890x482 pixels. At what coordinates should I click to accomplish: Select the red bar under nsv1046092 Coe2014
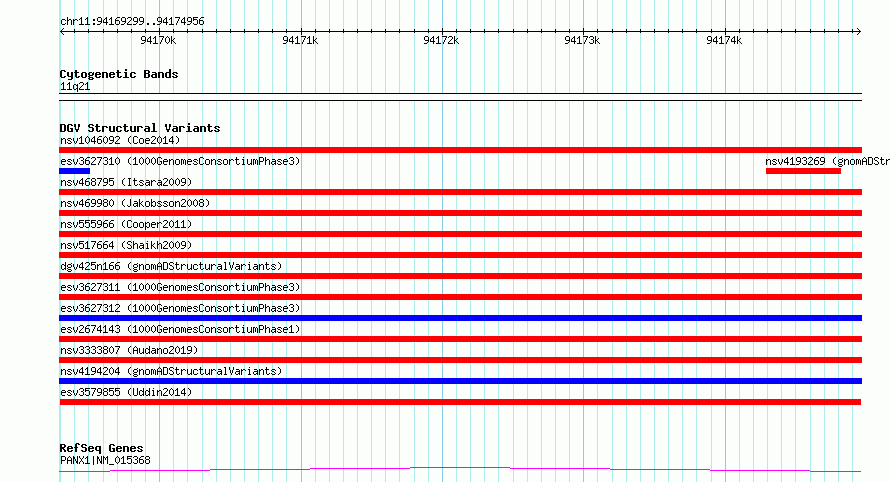pyautogui.click(x=460, y=150)
